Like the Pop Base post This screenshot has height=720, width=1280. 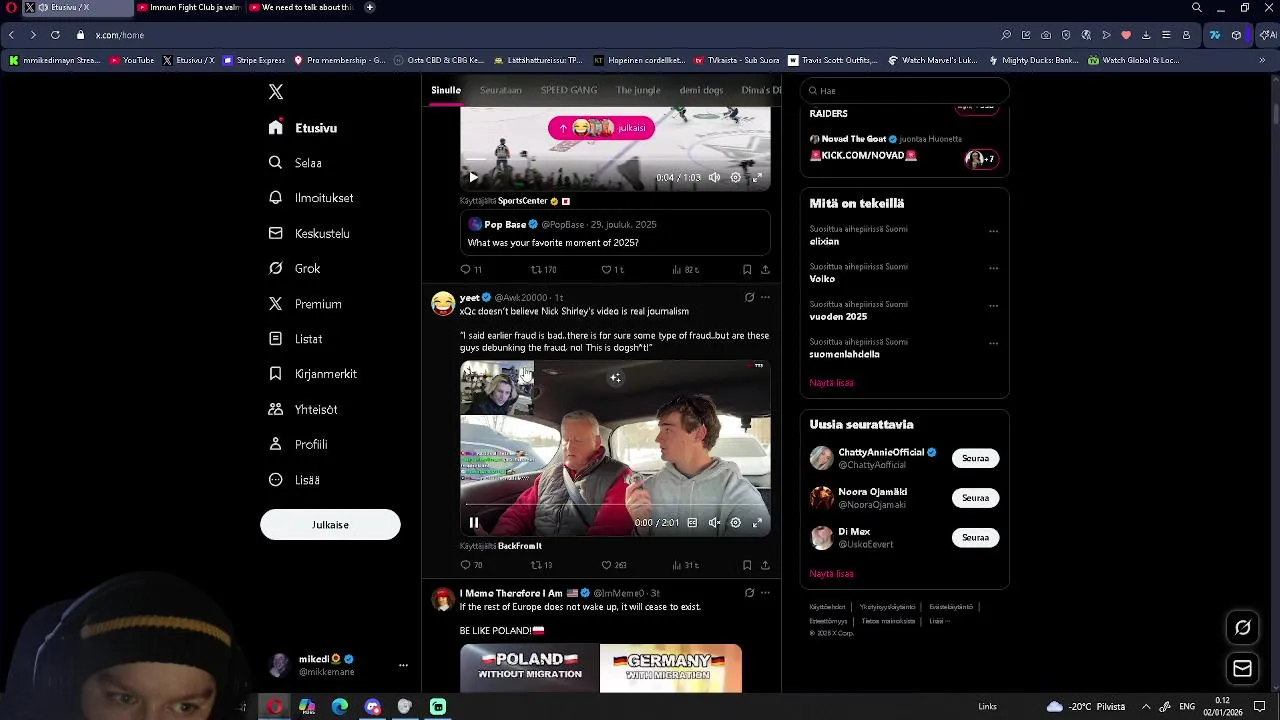coord(612,270)
